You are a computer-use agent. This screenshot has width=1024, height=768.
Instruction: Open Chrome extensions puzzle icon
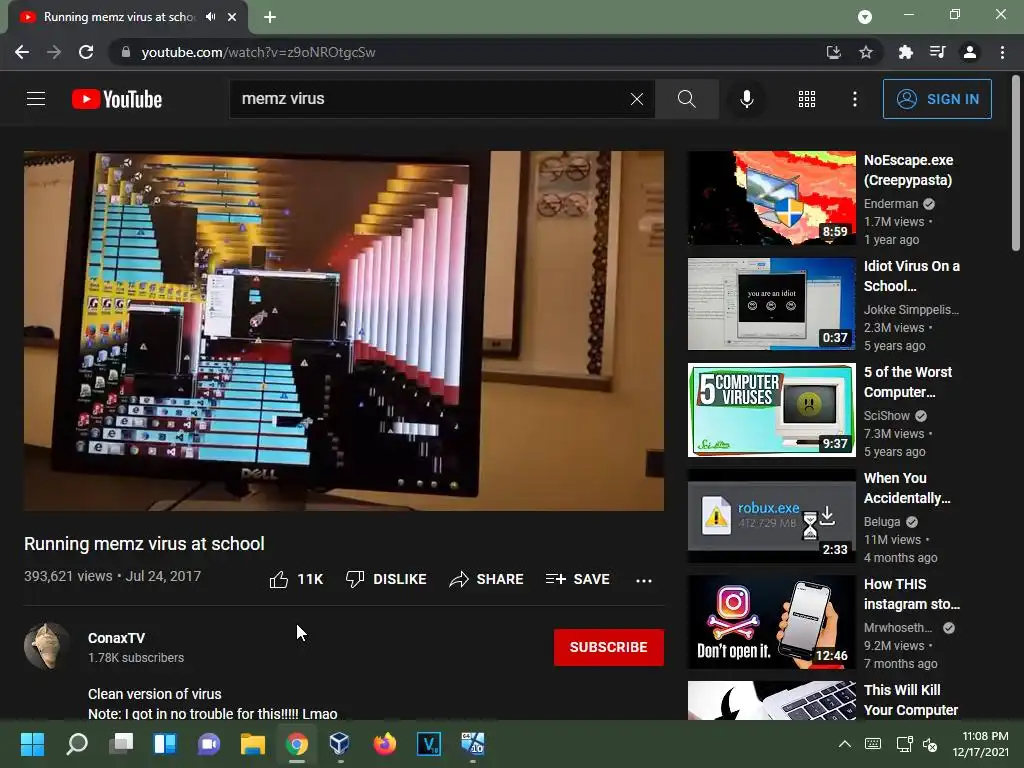pos(905,52)
